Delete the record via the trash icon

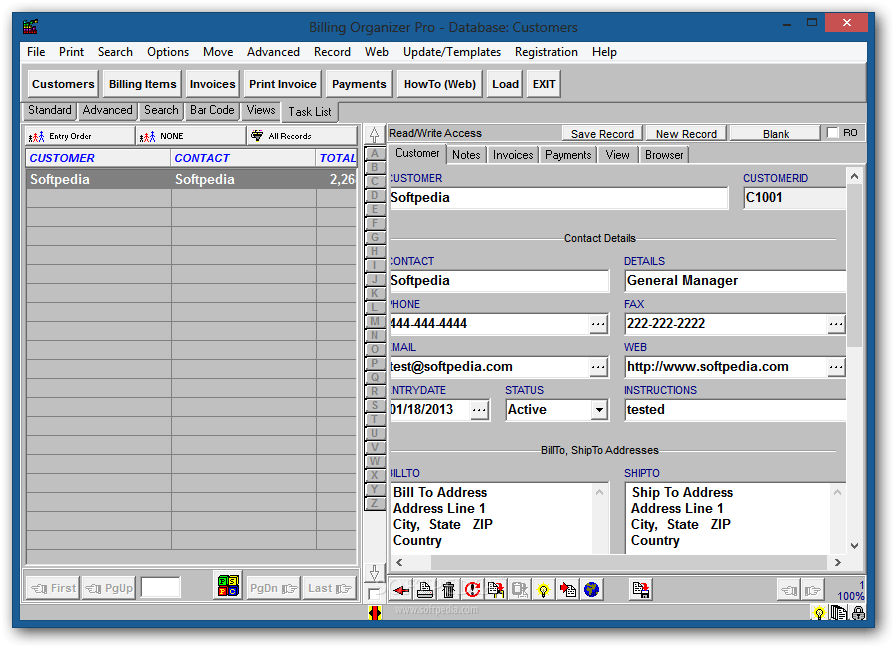click(x=448, y=589)
